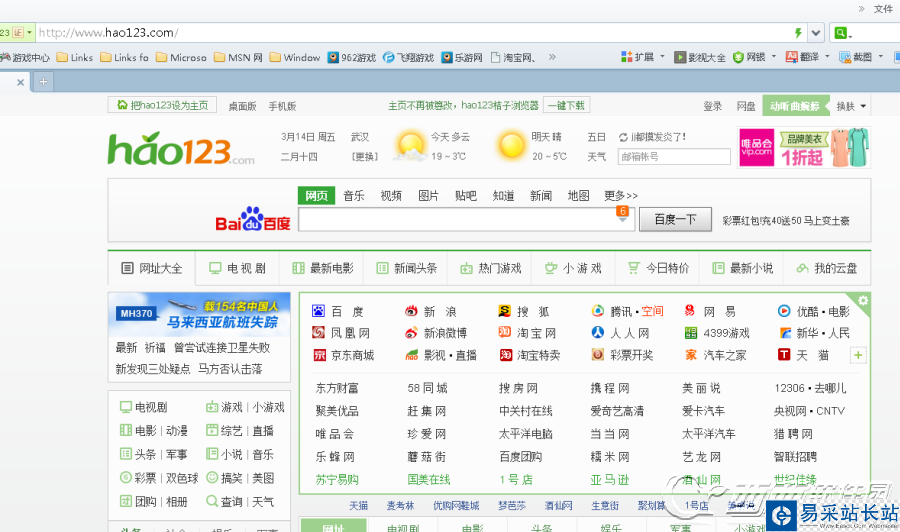
Task: Open the address bar history dropdown arrow
Action: (x=816, y=33)
